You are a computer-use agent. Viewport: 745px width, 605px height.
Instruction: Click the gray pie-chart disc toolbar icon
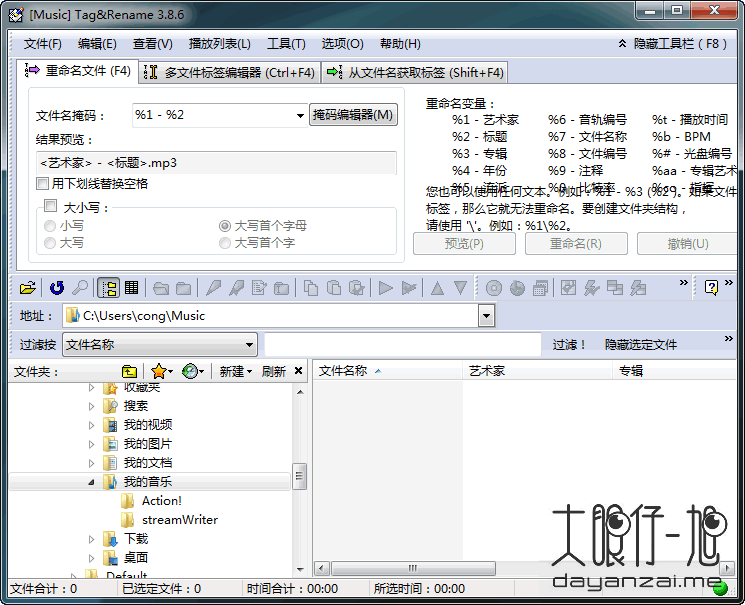coord(517,288)
